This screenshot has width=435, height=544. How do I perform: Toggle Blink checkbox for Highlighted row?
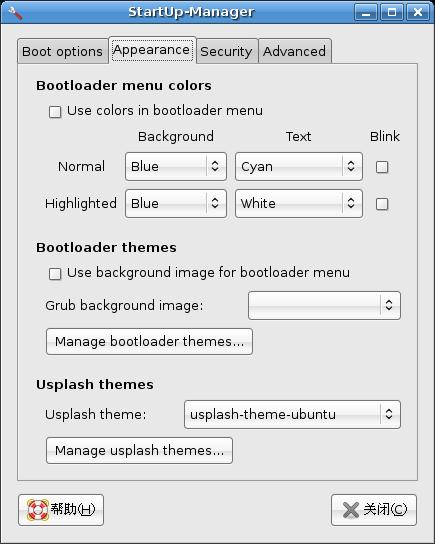pyautogui.click(x=382, y=204)
